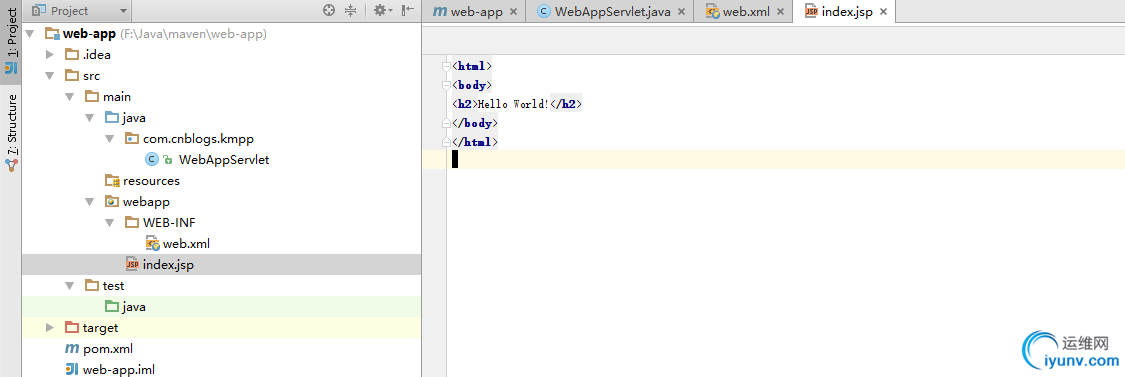Click the Collapse All icon in Project panel

coord(350,10)
